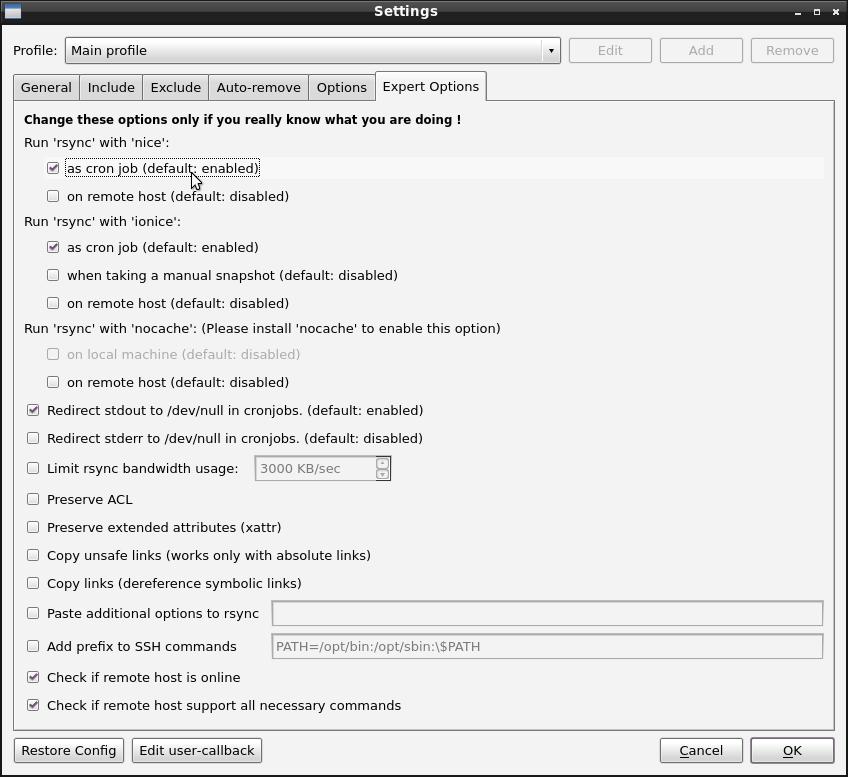
Task: Increase bandwidth limit with up stepper
Action: click(x=382, y=462)
